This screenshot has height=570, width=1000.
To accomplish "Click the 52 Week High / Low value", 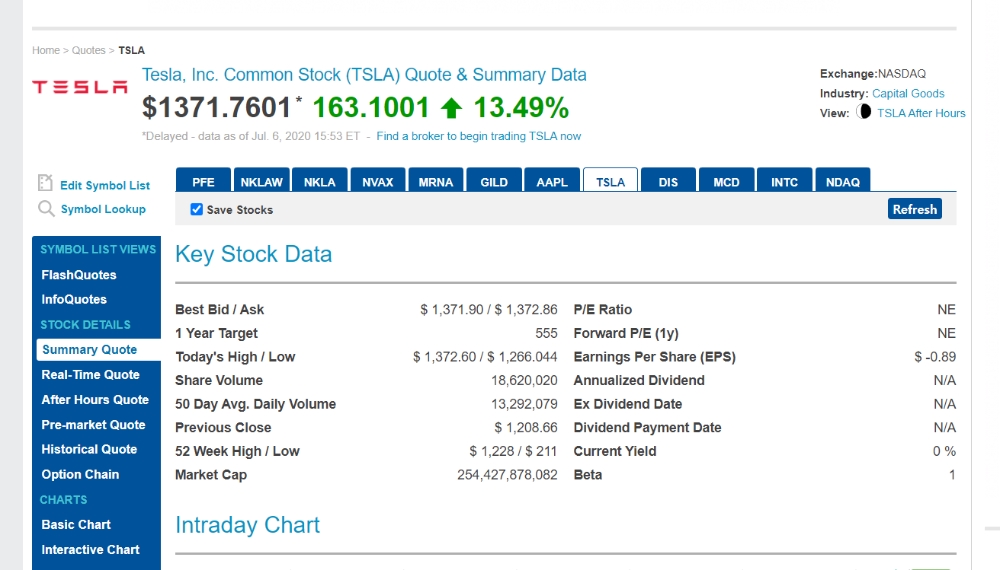I will [513, 451].
